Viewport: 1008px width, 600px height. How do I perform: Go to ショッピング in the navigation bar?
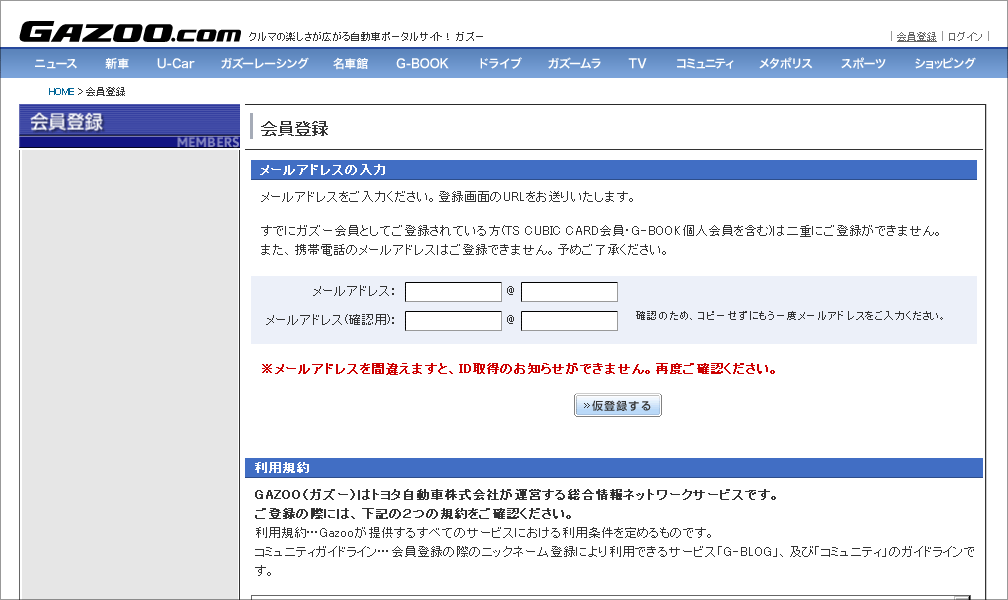(x=945, y=64)
